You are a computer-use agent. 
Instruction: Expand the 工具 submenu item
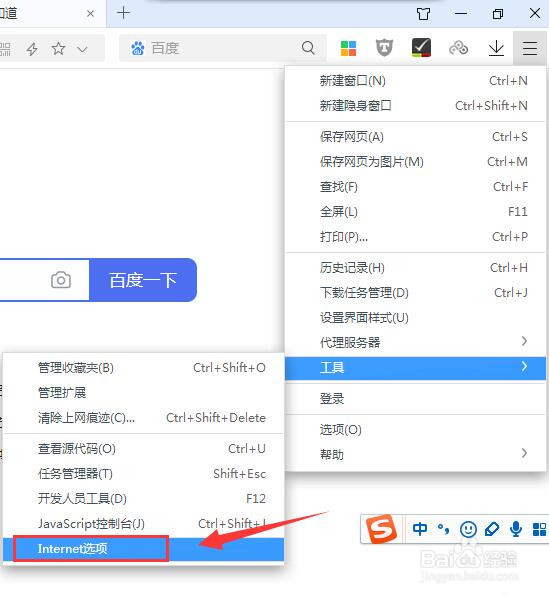tap(415, 367)
